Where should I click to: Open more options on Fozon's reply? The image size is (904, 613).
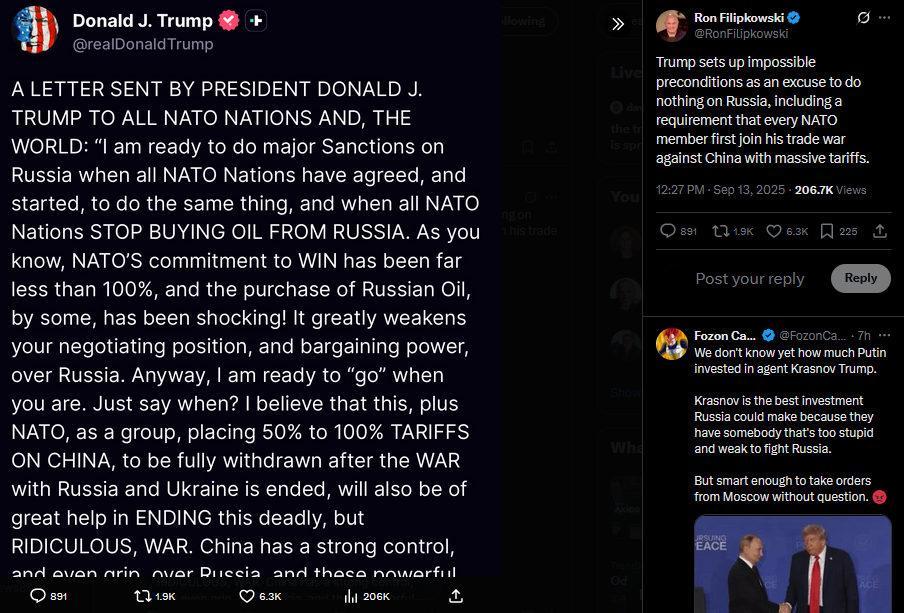884,335
